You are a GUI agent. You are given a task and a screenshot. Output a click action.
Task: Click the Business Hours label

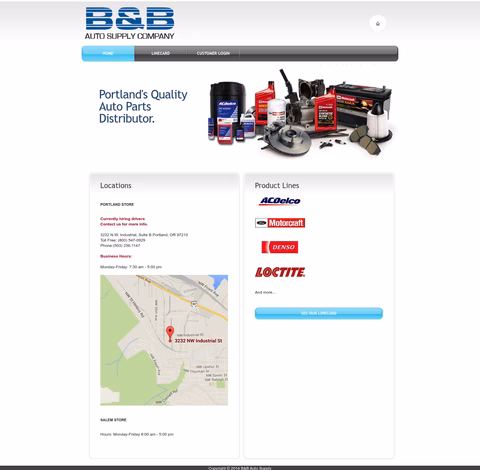click(x=116, y=256)
